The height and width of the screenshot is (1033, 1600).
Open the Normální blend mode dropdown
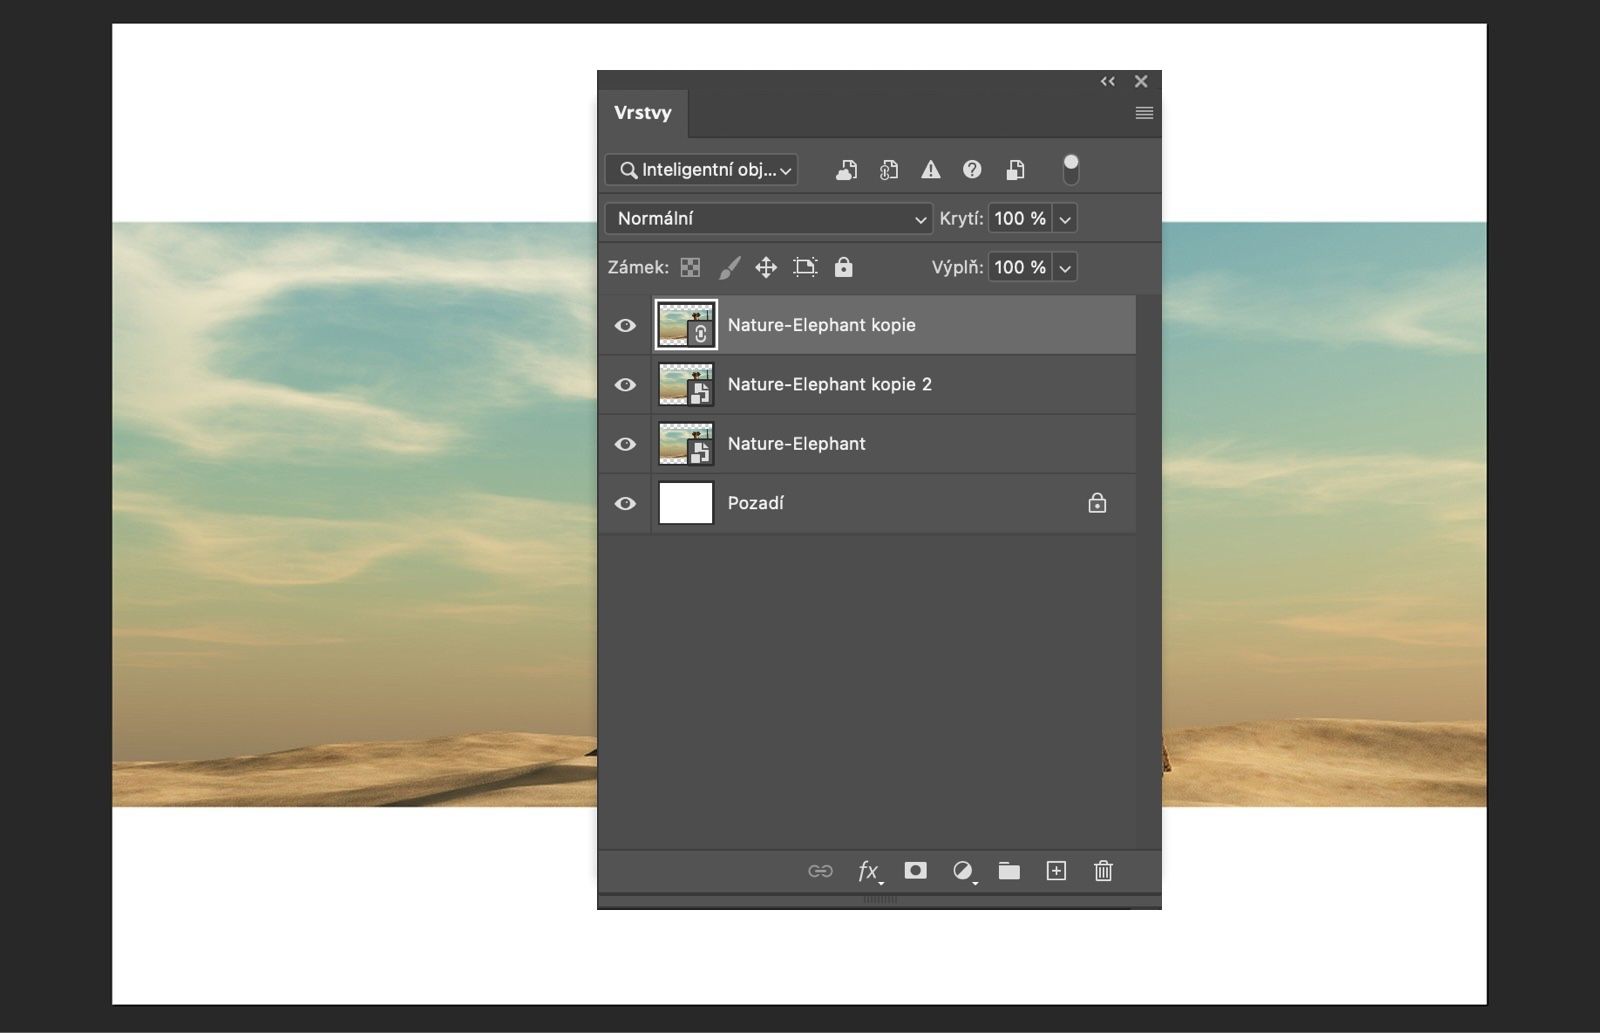click(x=768, y=219)
